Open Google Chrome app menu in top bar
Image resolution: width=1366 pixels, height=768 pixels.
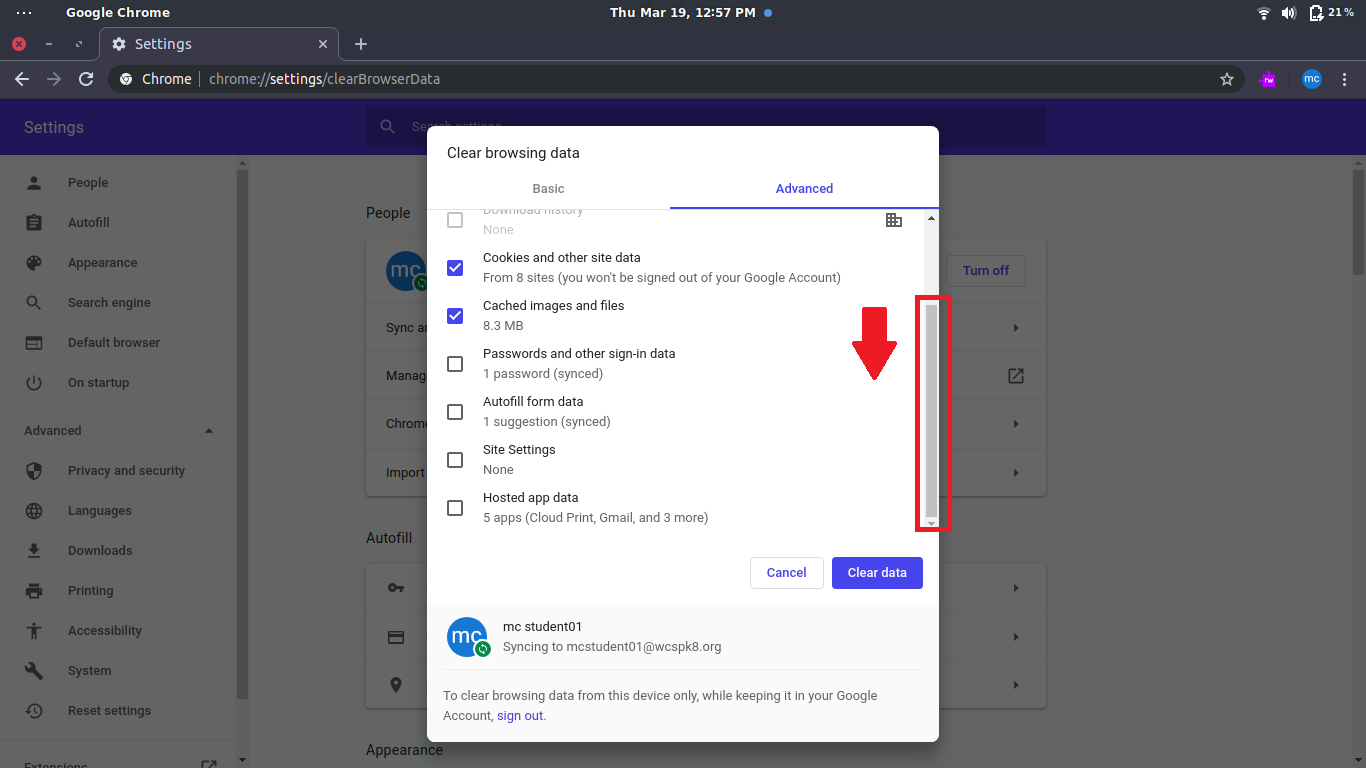pos(118,13)
